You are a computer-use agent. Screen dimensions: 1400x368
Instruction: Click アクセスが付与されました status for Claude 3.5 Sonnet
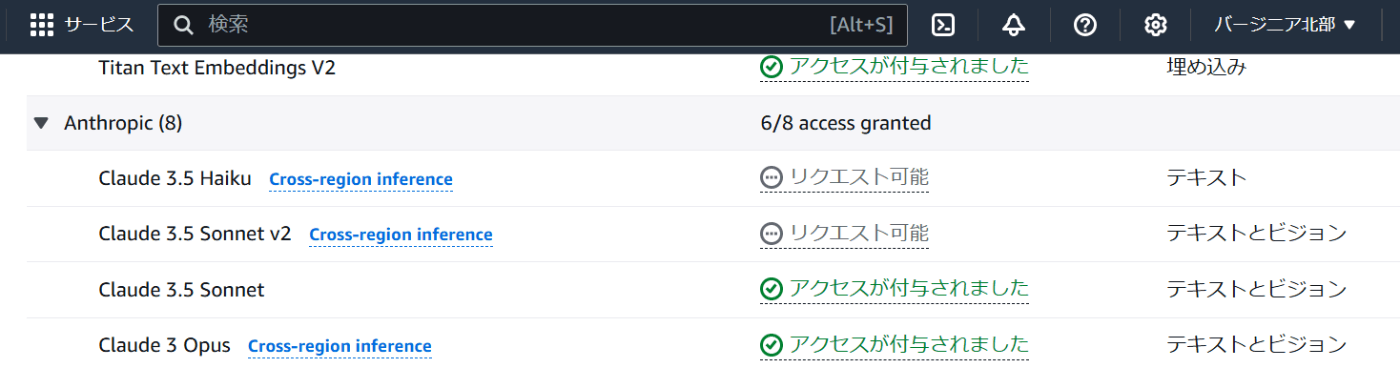pyautogui.click(x=909, y=289)
